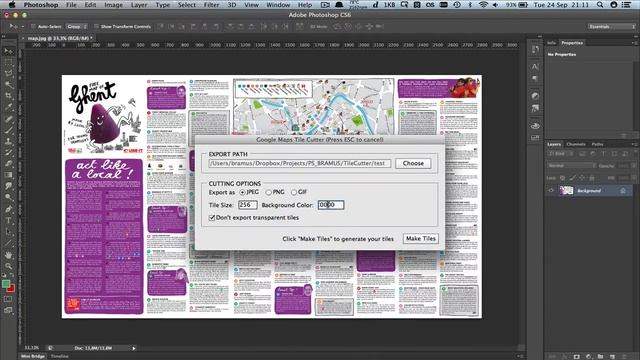This screenshot has height=360, width=640.
Task: Select the Crop tool
Action: (x=9, y=96)
